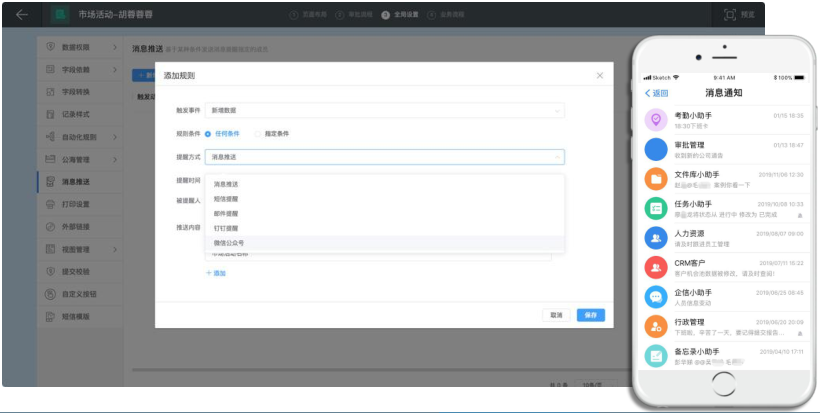Select the 指定条件 radio option
The image size is (820, 413).
coord(257,133)
